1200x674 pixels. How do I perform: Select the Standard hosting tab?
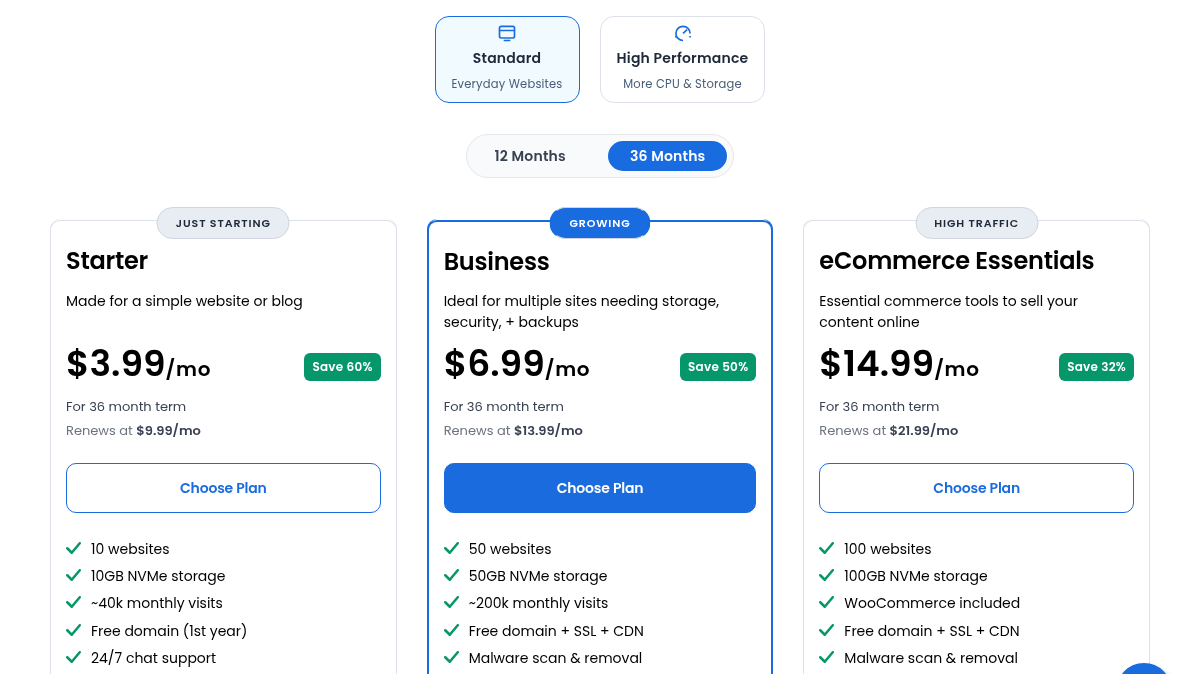point(507,59)
